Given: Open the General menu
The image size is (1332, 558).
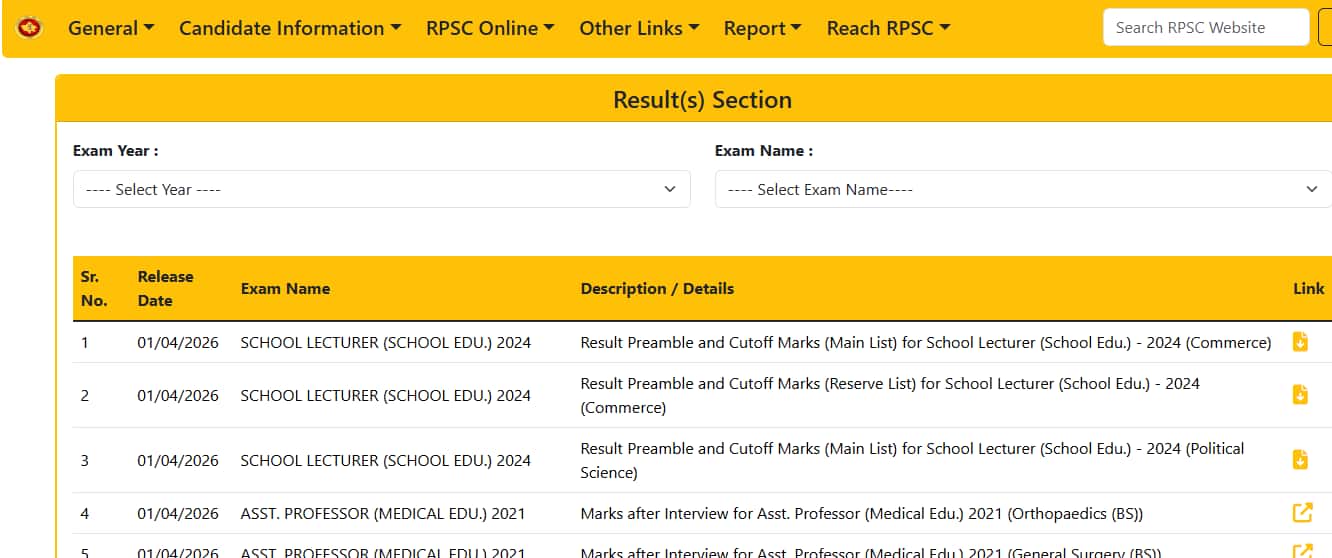Looking at the screenshot, I should pyautogui.click(x=110, y=28).
